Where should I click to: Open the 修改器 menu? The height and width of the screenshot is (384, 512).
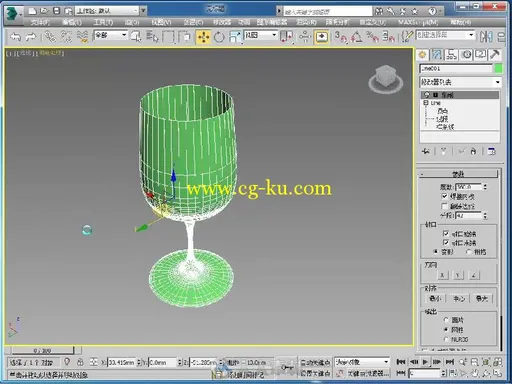point(222,22)
